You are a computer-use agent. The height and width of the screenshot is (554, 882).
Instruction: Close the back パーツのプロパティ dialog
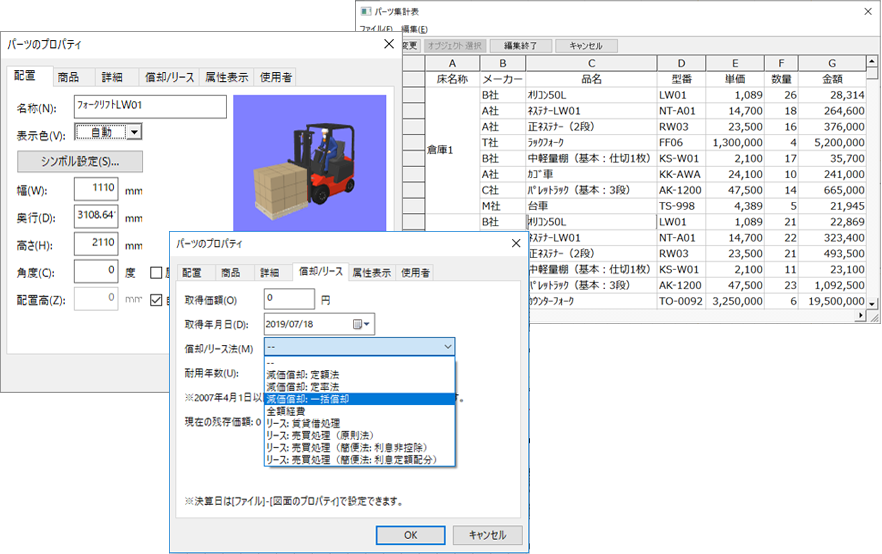(389, 44)
